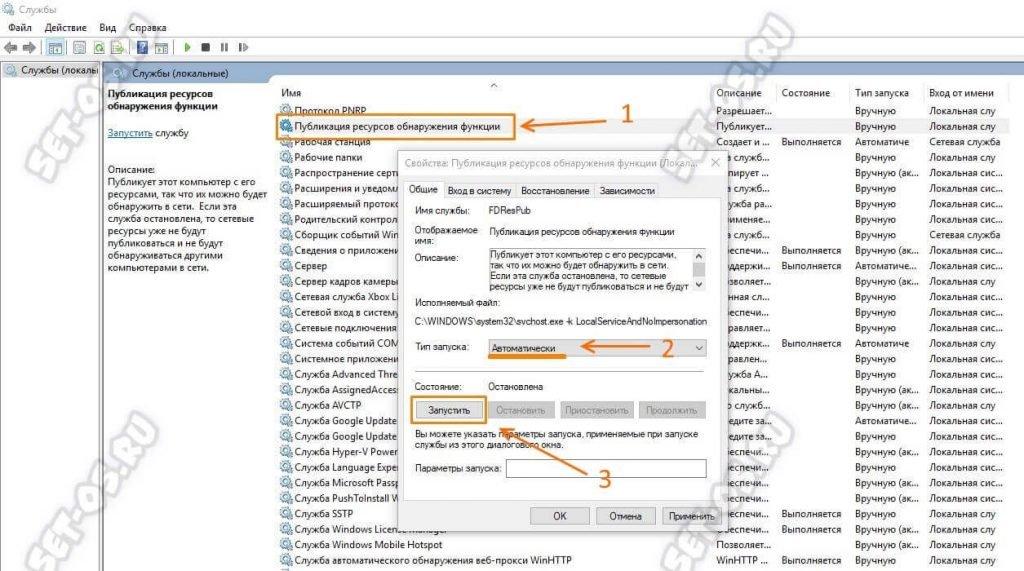The height and width of the screenshot is (571, 1024).
Task: Click the Export list toolbar icon
Action: point(118,48)
